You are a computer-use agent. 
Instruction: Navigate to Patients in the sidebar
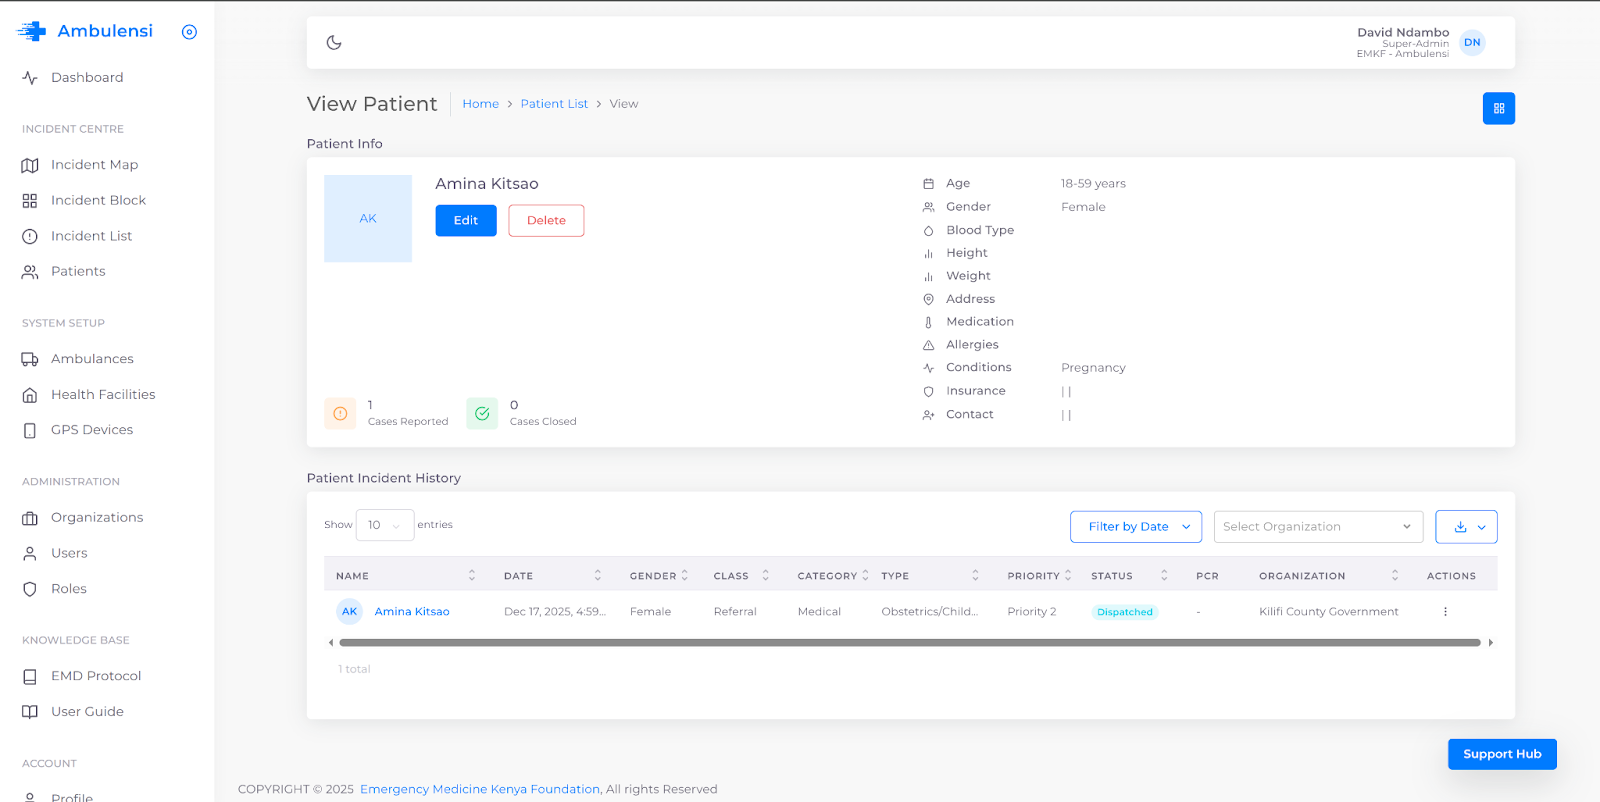78,271
